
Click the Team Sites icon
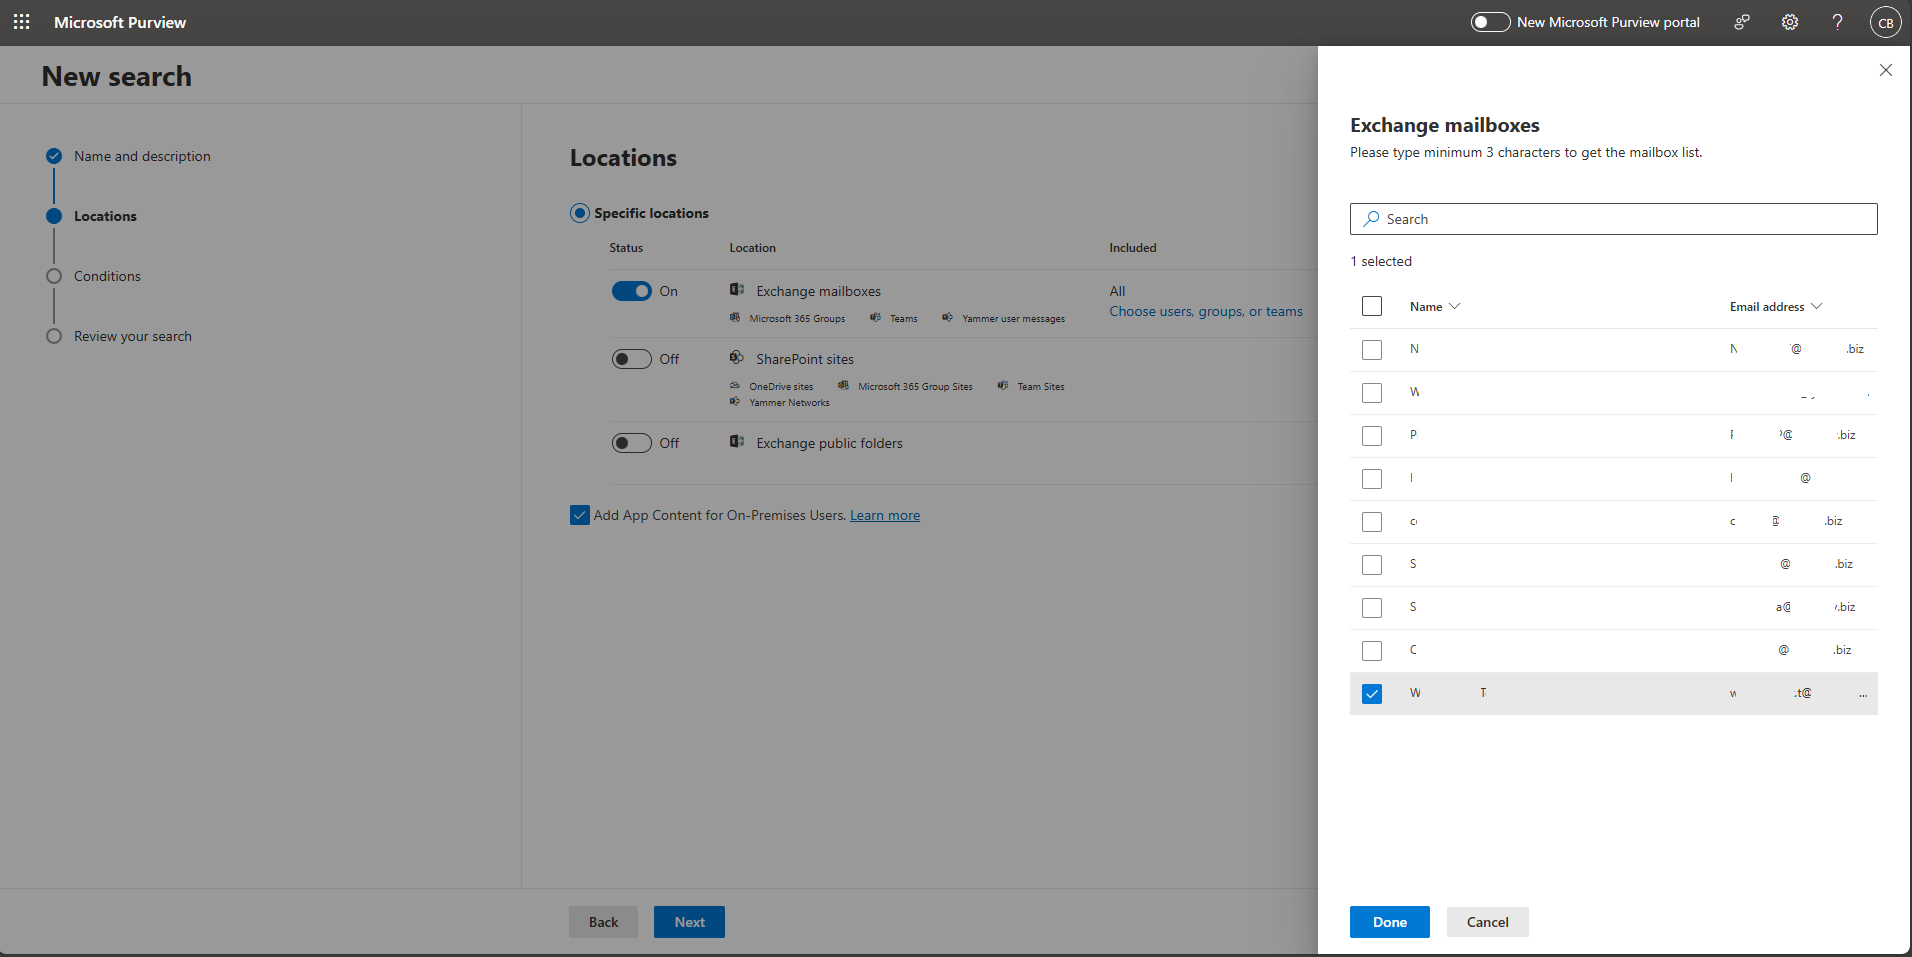[x=1003, y=386]
